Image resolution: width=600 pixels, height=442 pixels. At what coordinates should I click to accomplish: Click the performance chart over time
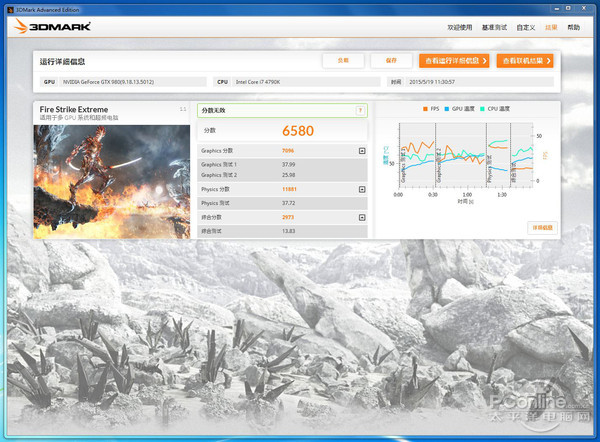pyautogui.click(x=466, y=155)
